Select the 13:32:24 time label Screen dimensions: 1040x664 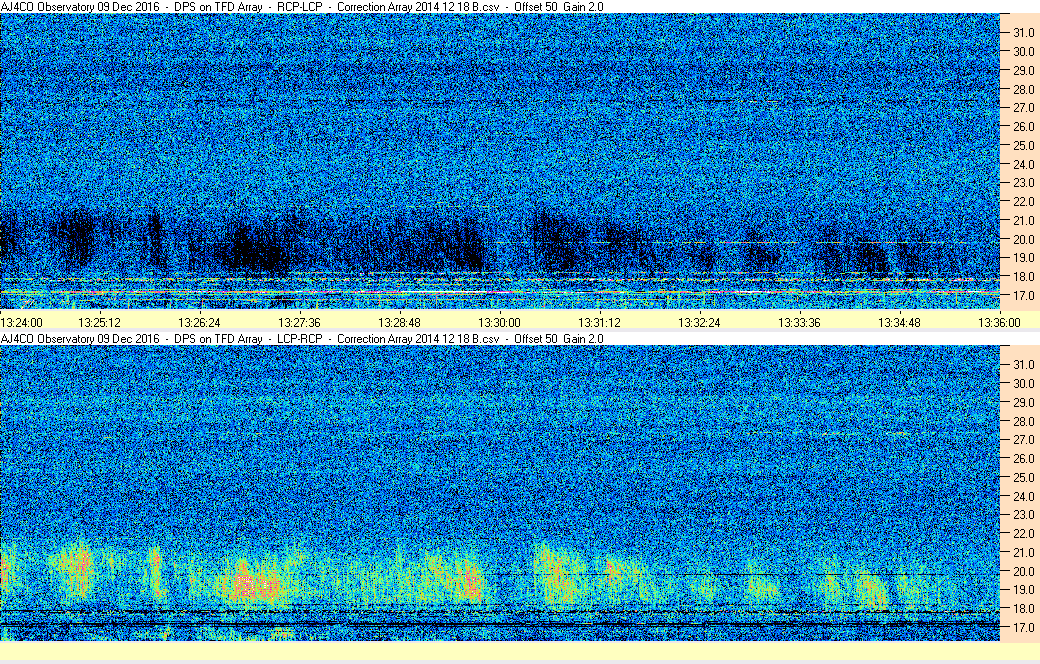[x=699, y=322]
